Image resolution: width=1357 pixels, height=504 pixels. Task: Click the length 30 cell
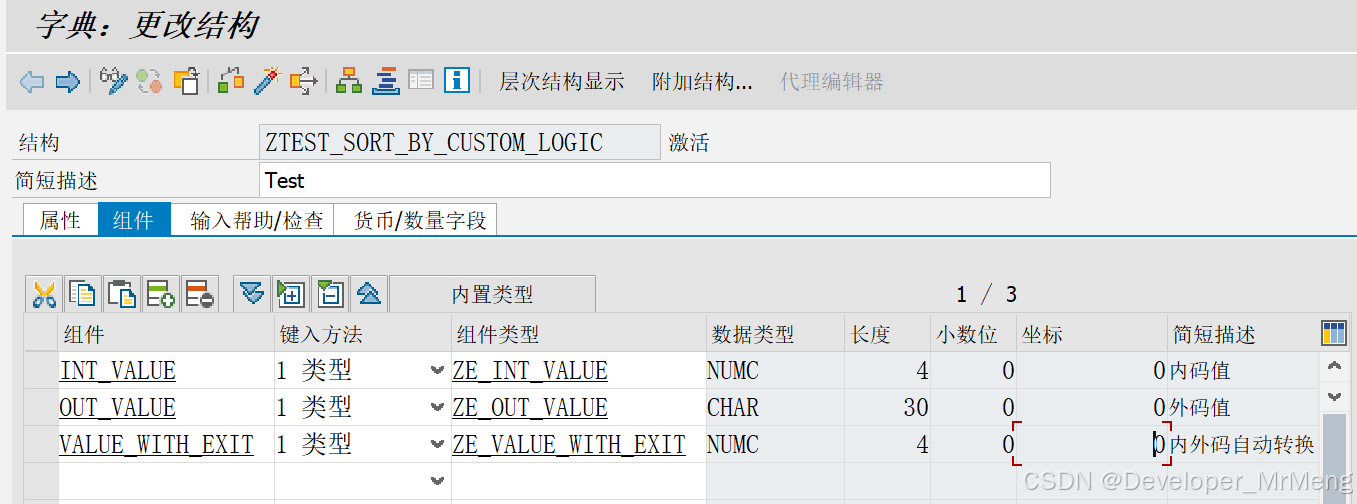pyautogui.click(x=888, y=408)
